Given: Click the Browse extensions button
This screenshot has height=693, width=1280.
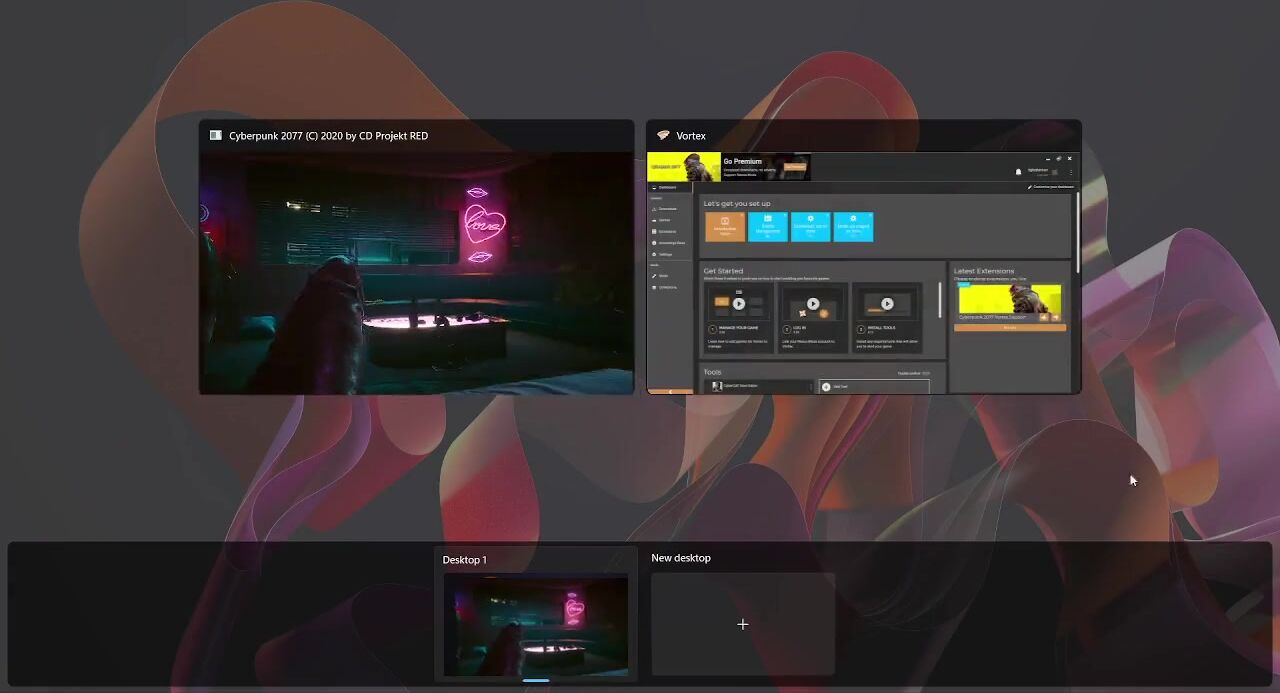Looking at the screenshot, I should pos(1009,327).
